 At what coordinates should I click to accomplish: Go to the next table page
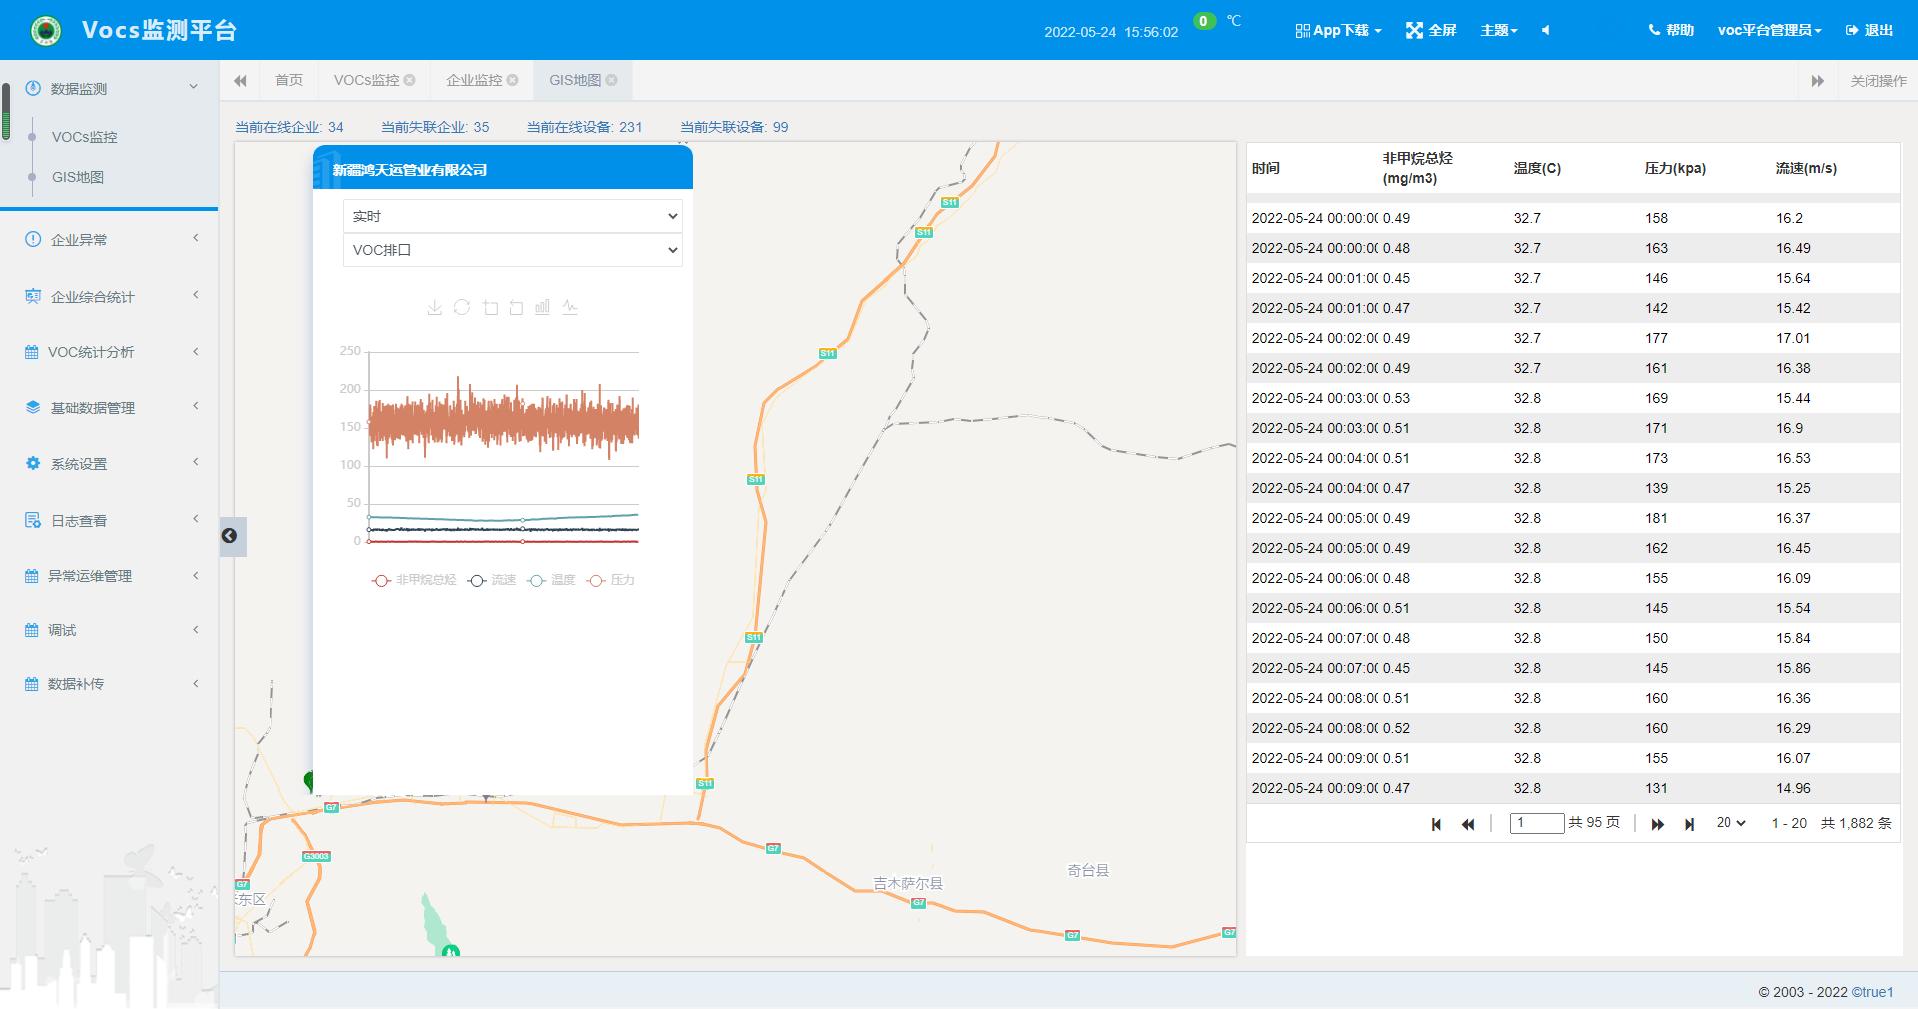point(1657,824)
